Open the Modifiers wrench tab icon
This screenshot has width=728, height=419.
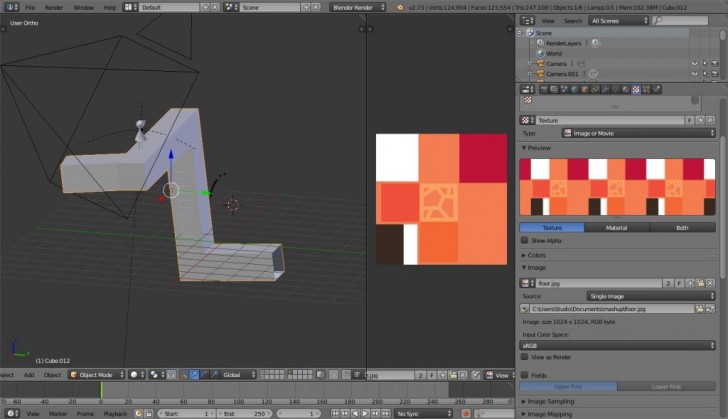click(605, 89)
